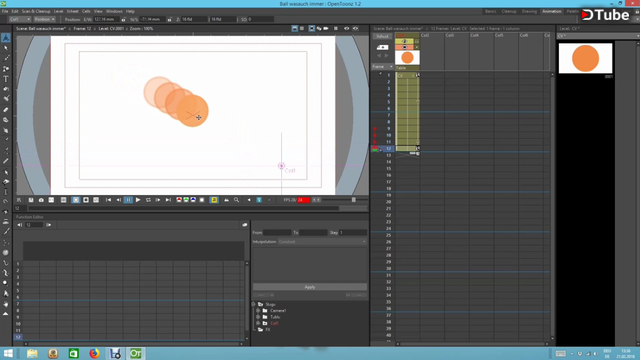Viewport: 640px width, 360px height.
Task: Select the Type tool (T icon)
Action: point(6,79)
